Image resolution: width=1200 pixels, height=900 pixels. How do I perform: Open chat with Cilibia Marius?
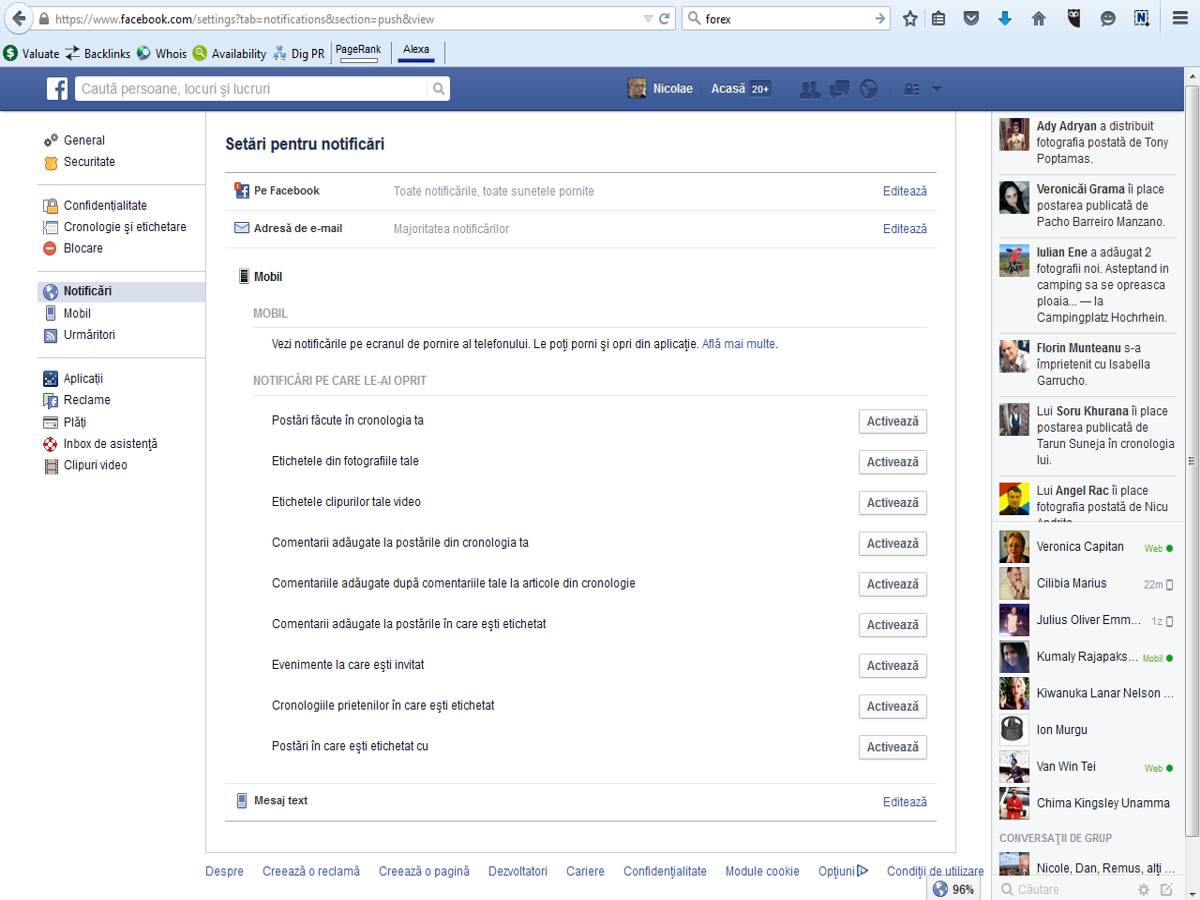click(1087, 584)
